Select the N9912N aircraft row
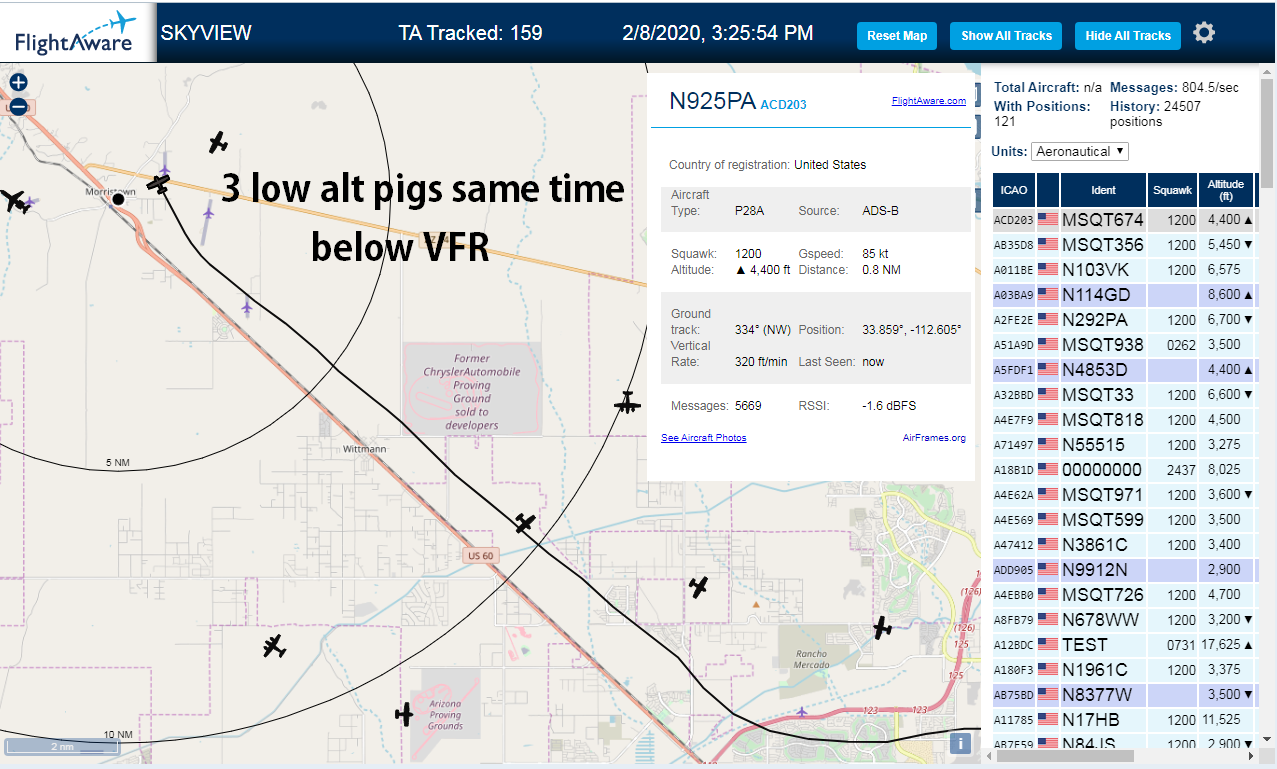 pyautogui.click(x=1124, y=569)
